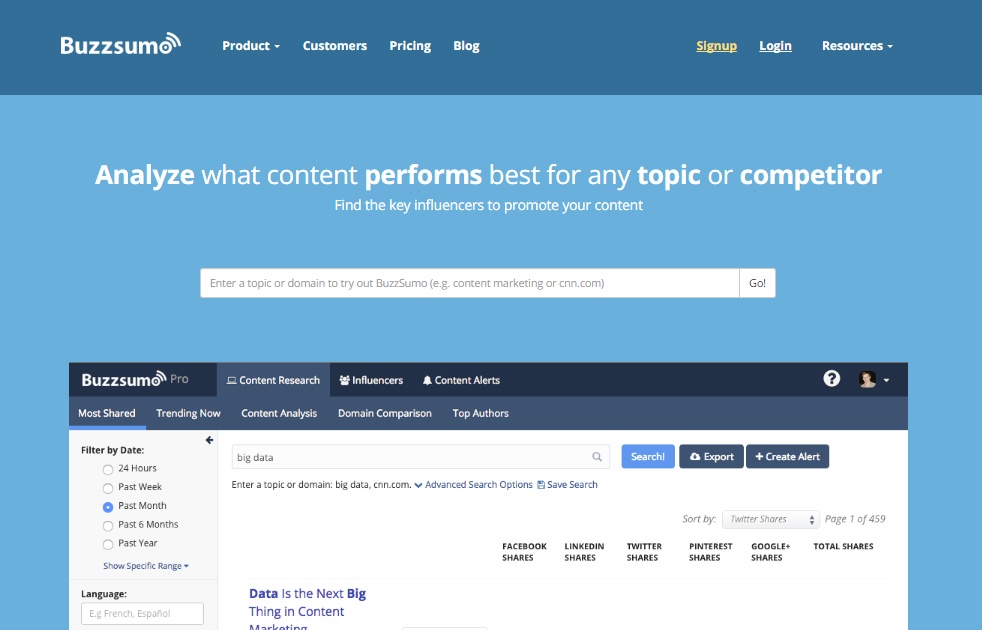
Task: Open the Product dropdown menu
Action: (x=251, y=46)
